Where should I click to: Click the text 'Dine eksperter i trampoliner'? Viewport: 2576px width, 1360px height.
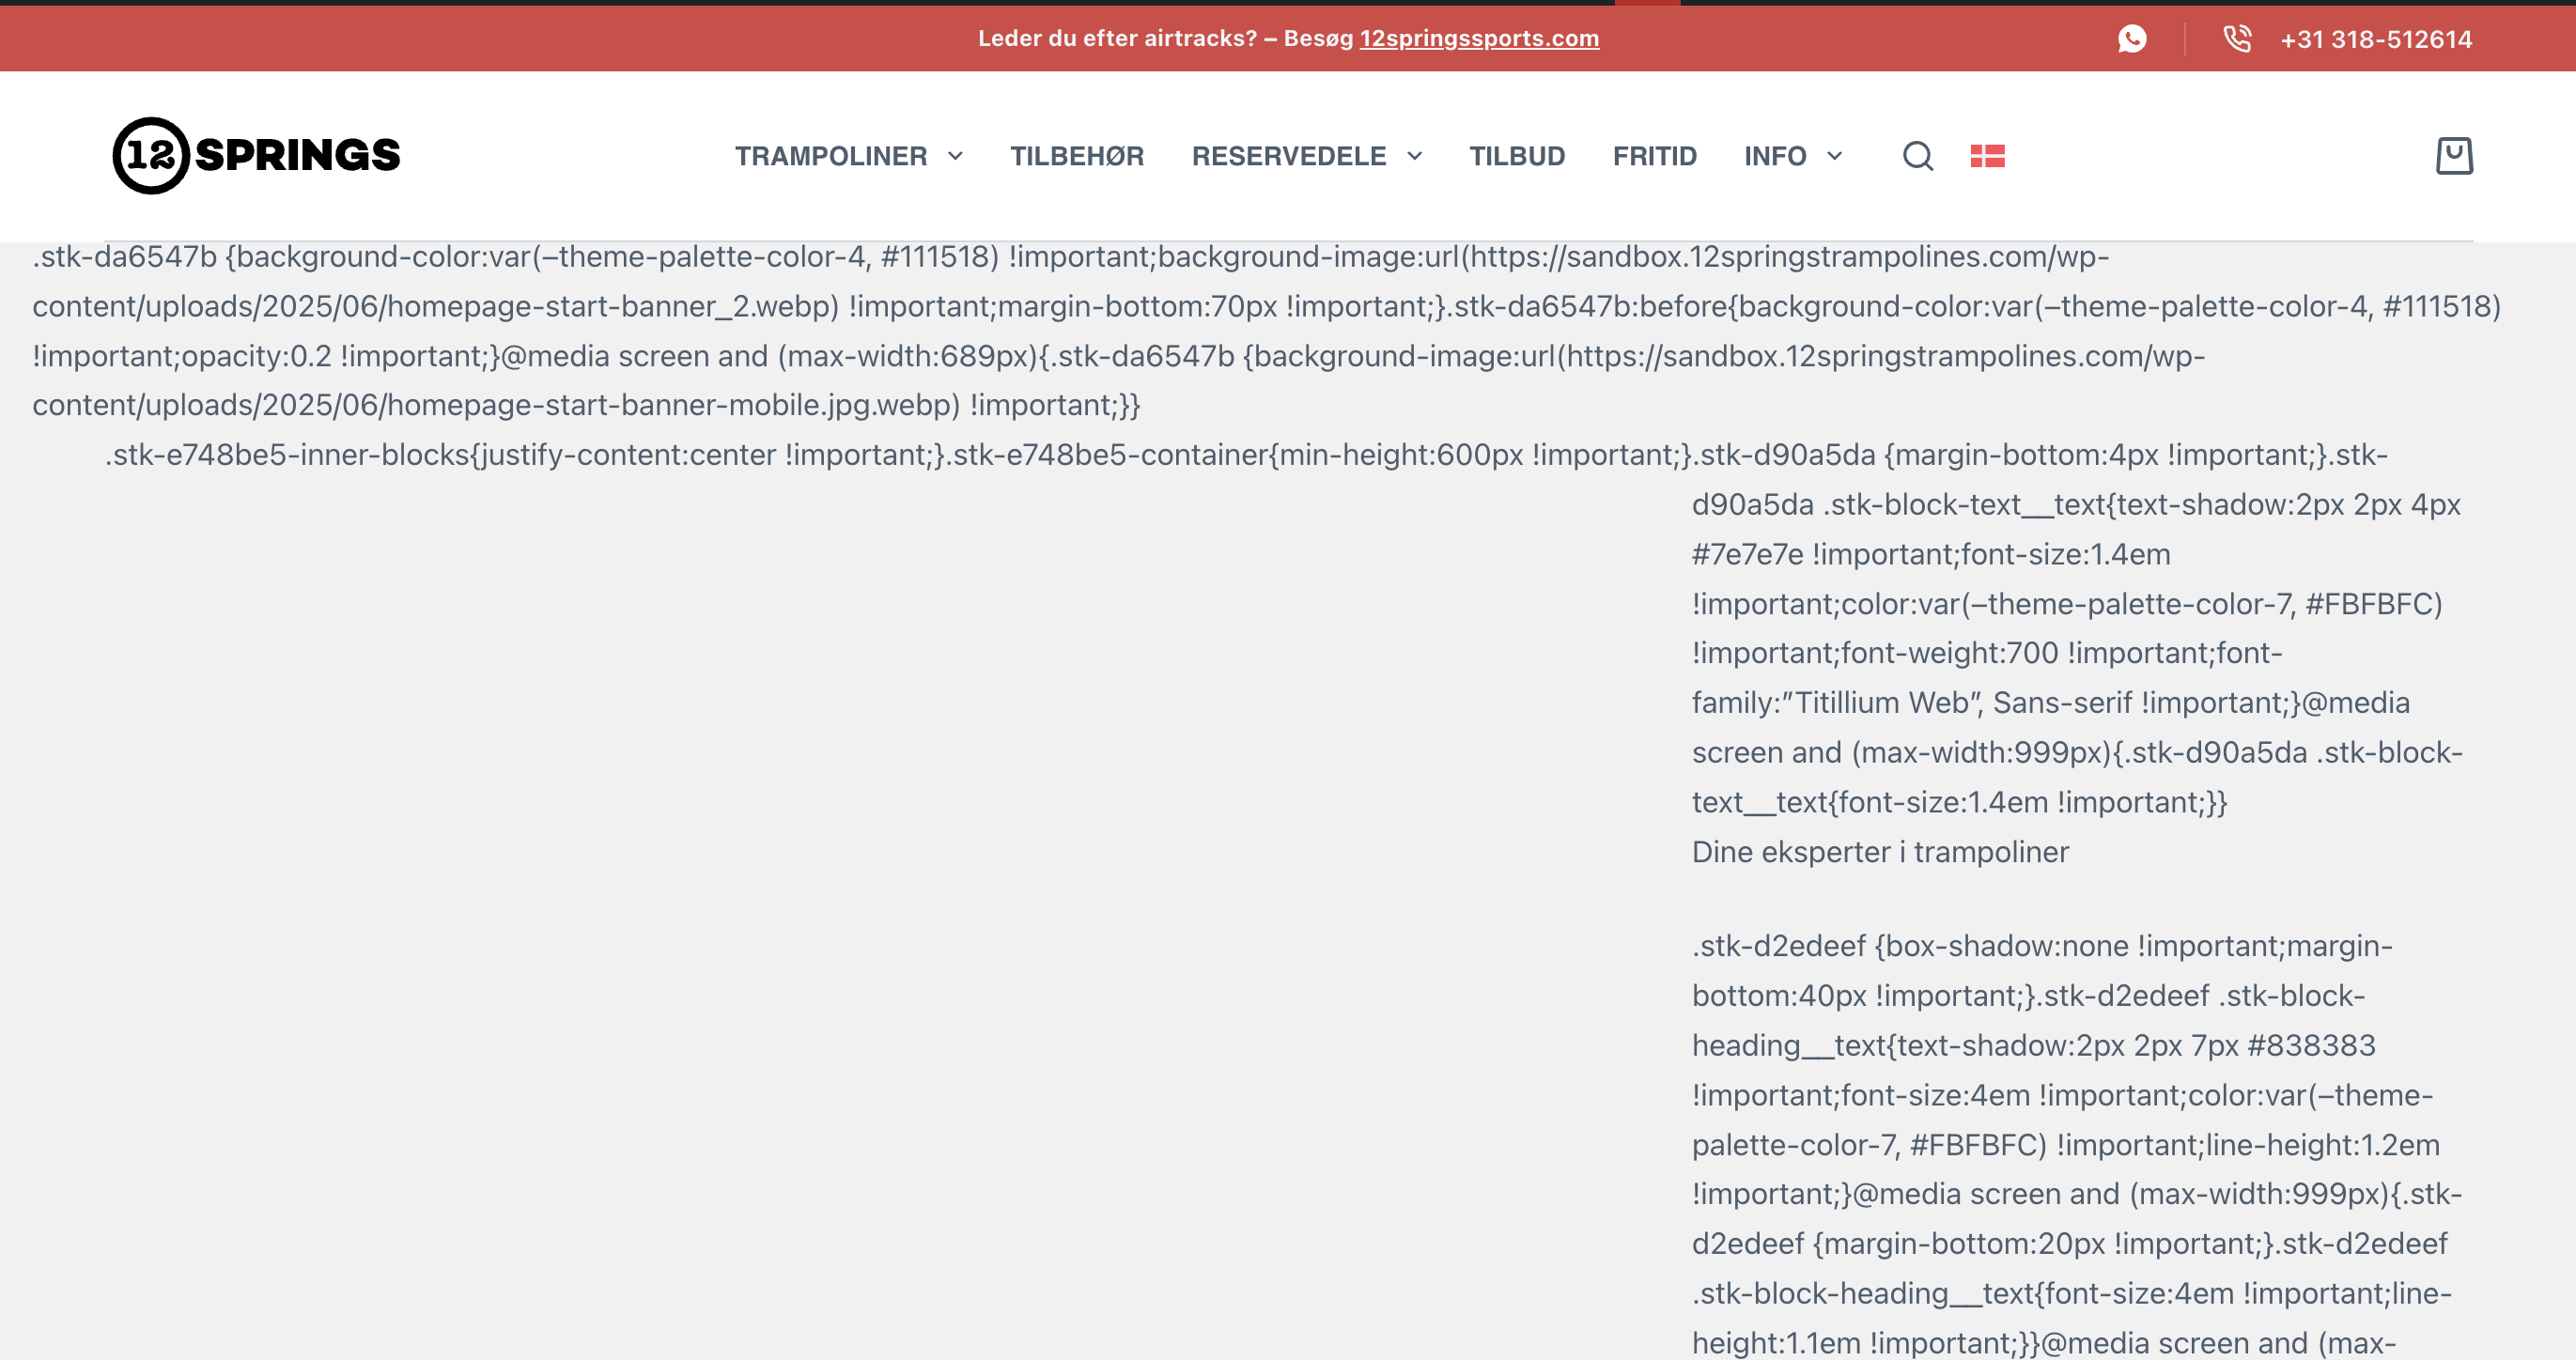coord(1880,852)
